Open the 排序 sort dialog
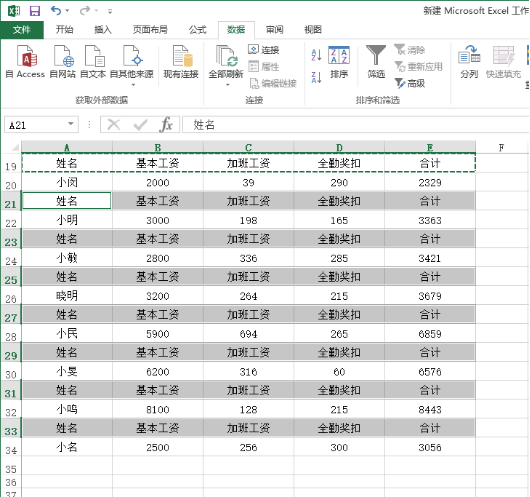Image resolution: width=530 pixels, height=497 pixels. point(339,62)
